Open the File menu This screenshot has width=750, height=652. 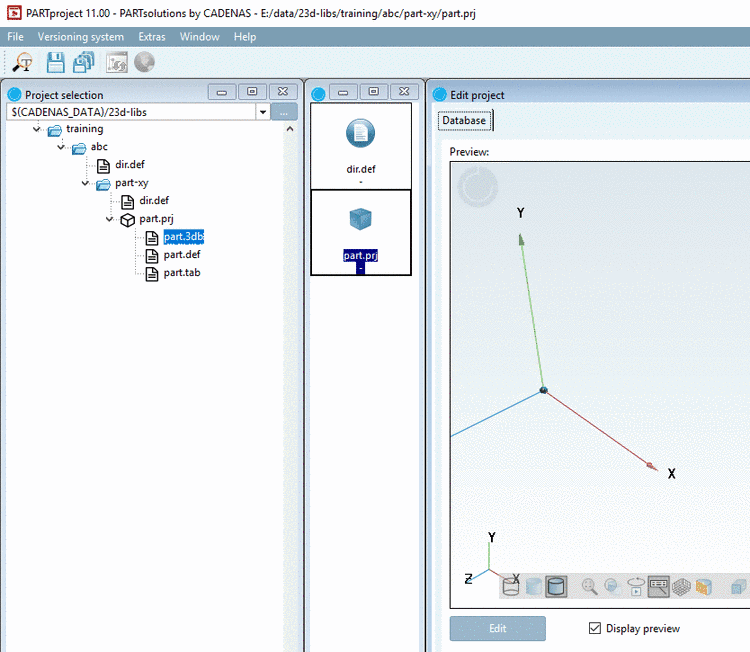point(15,37)
